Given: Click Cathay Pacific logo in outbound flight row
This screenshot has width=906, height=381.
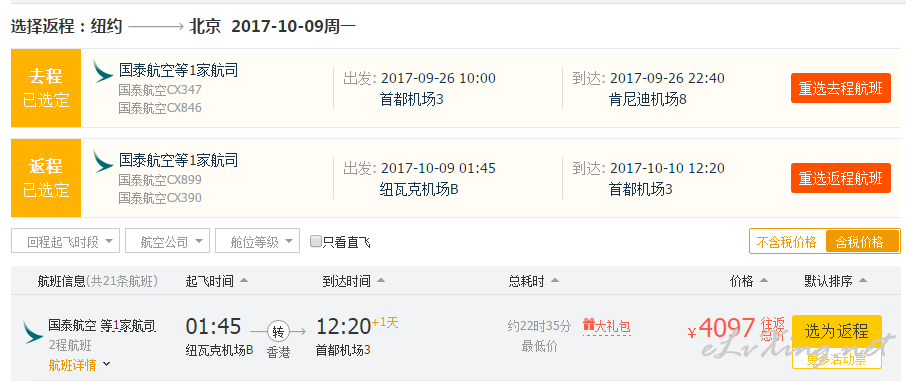Looking at the screenshot, I should 103,71.
